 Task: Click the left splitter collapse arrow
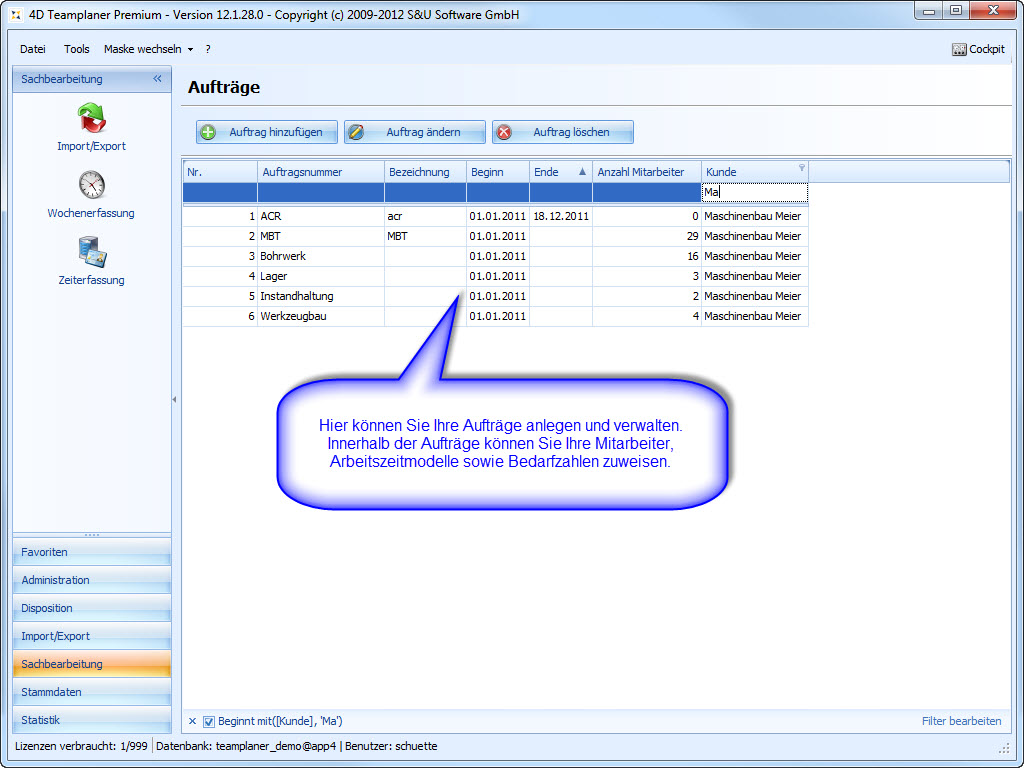pos(174,399)
